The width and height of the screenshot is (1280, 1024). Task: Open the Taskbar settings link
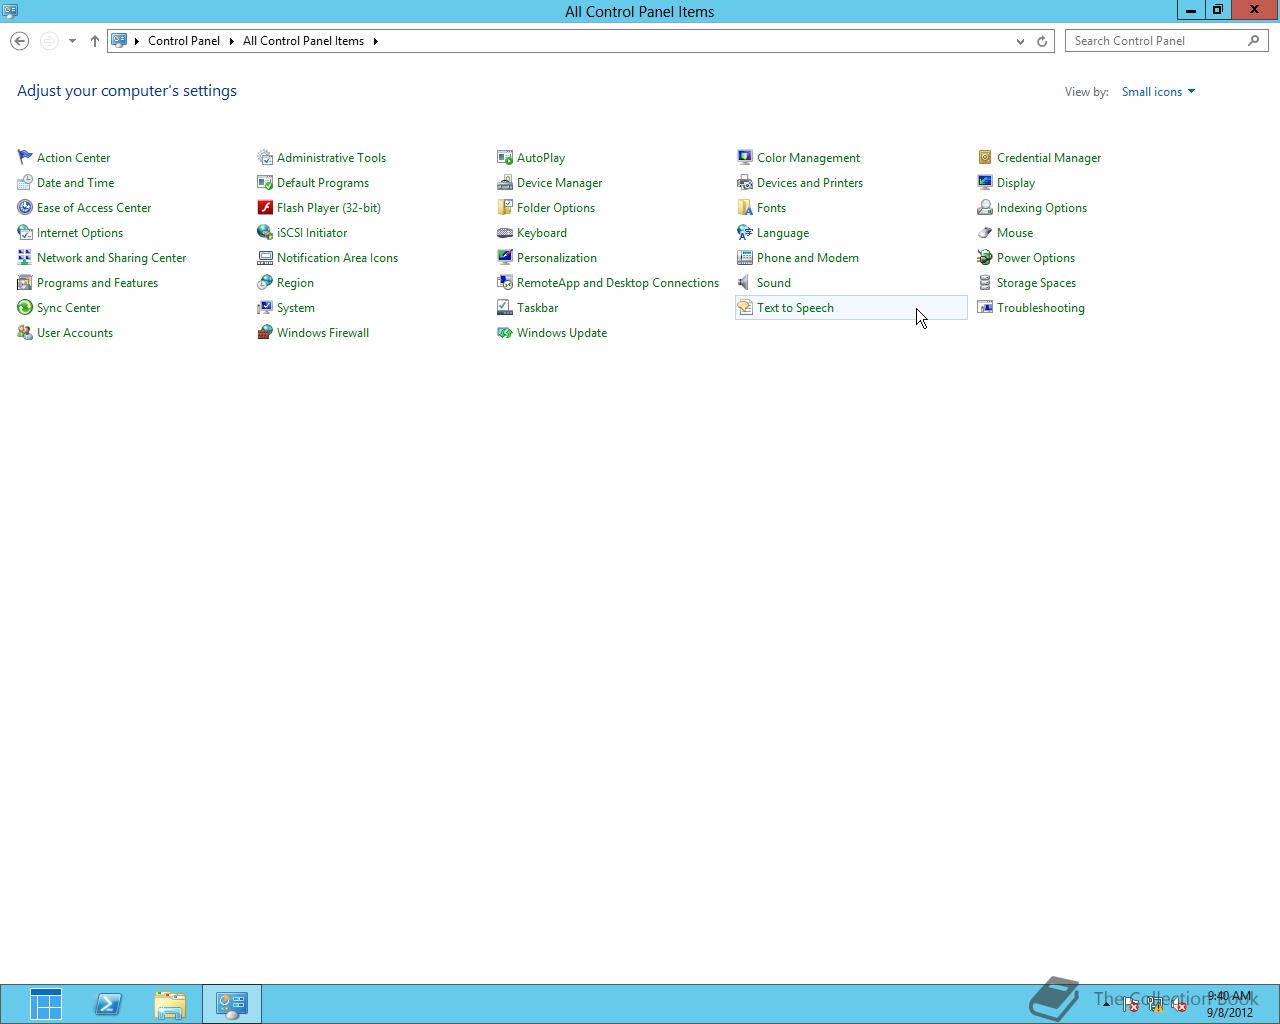click(538, 308)
